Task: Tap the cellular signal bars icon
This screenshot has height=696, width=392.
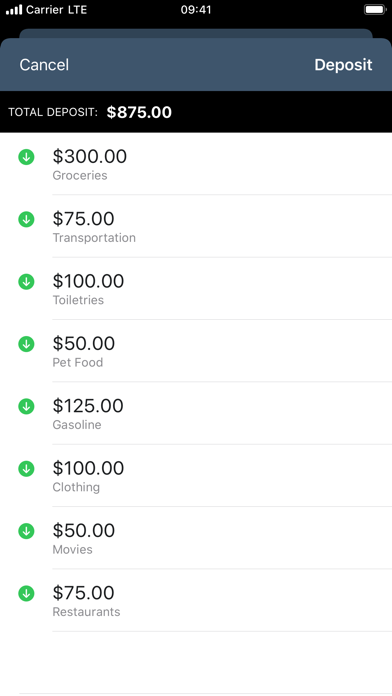Action: click(x=14, y=9)
